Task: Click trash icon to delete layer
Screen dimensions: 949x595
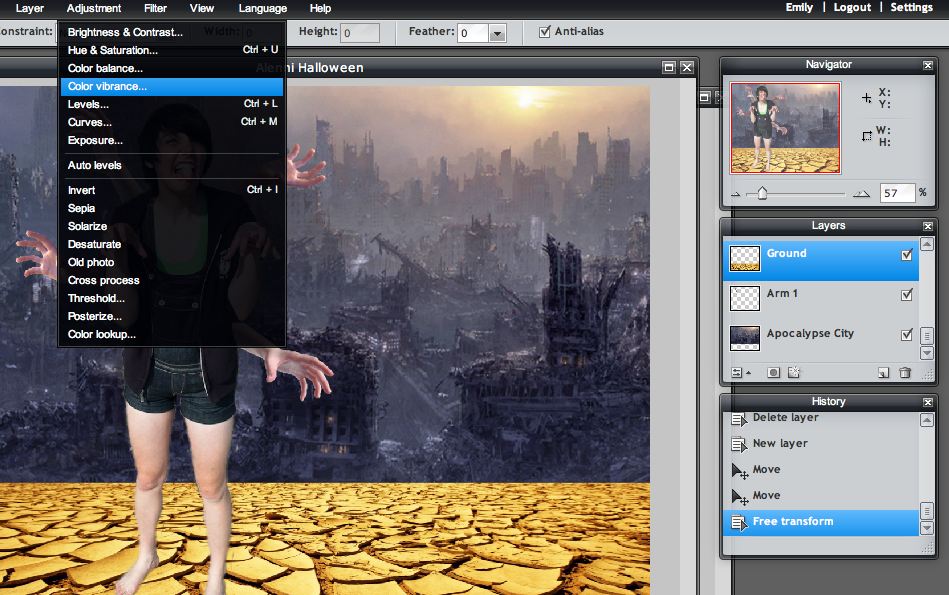Action: (x=905, y=373)
